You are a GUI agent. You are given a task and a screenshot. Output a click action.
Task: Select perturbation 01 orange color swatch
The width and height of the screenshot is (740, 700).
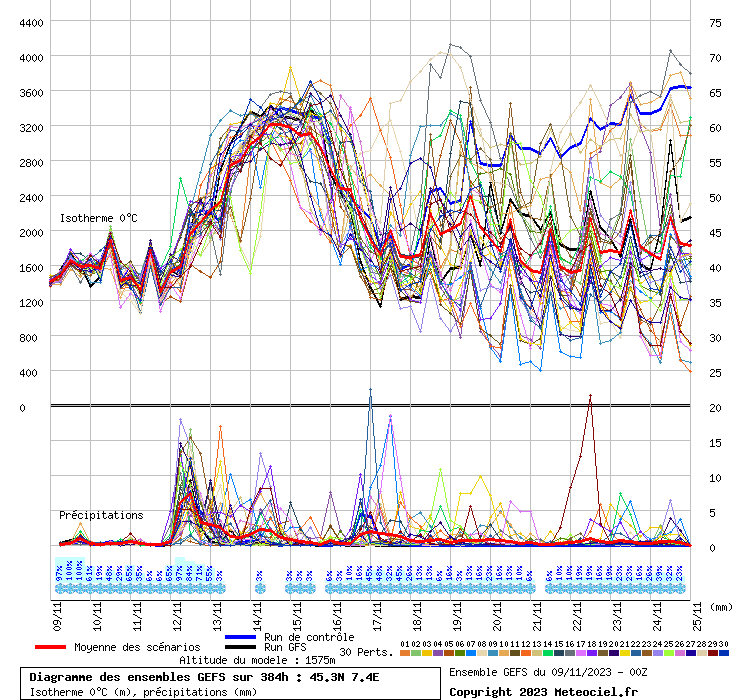(x=404, y=653)
